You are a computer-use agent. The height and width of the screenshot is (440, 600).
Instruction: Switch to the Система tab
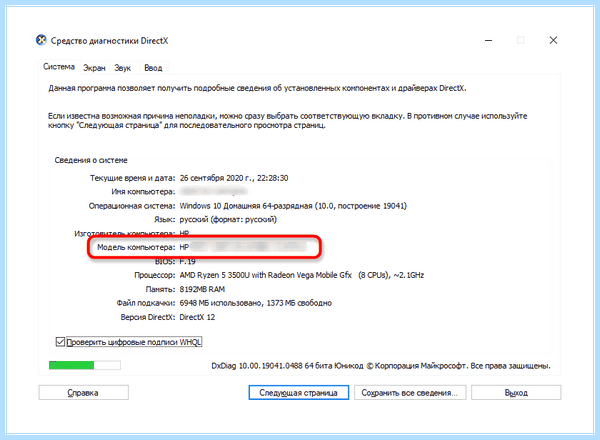pyautogui.click(x=59, y=67)
